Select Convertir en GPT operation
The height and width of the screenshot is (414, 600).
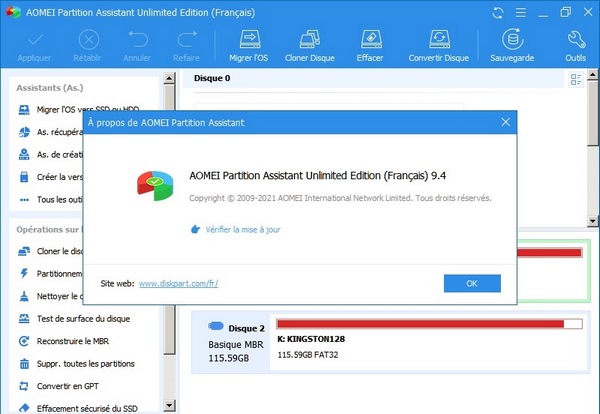click(68, 386)
